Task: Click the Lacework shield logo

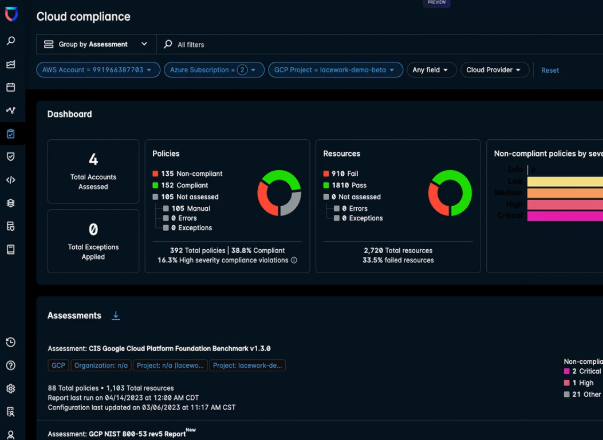Action: click(11, 15)
